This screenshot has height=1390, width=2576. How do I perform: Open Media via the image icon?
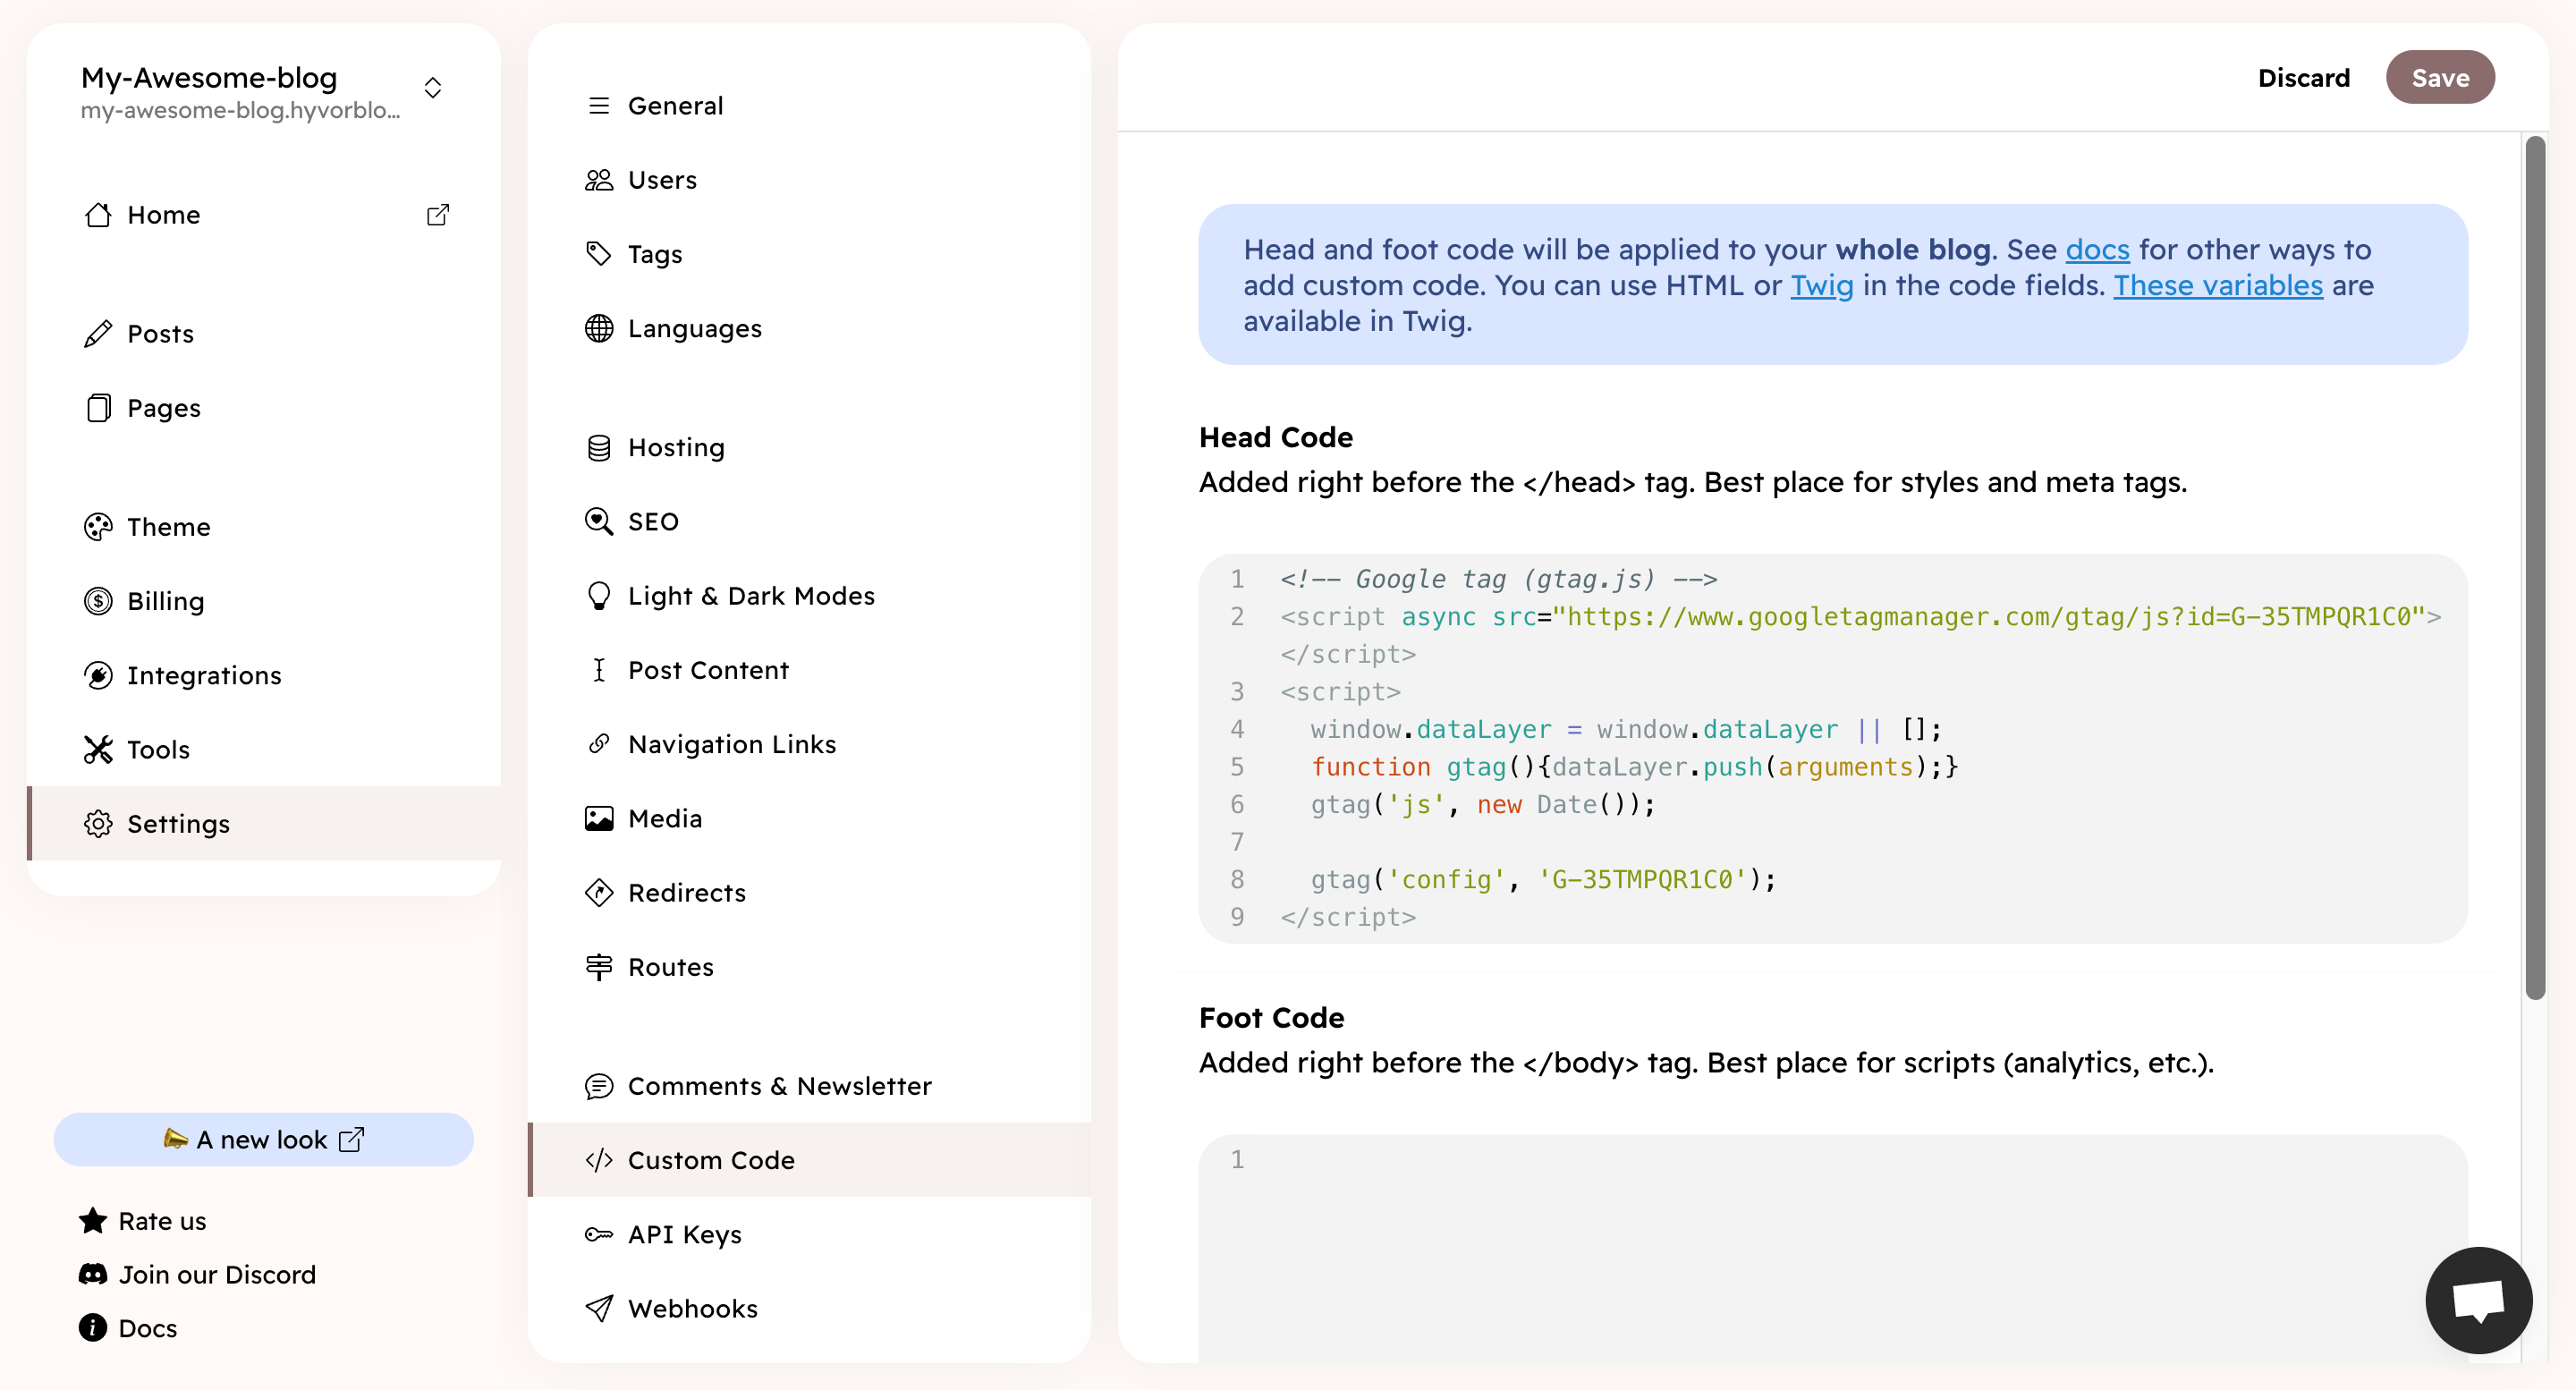pos(598,818)
